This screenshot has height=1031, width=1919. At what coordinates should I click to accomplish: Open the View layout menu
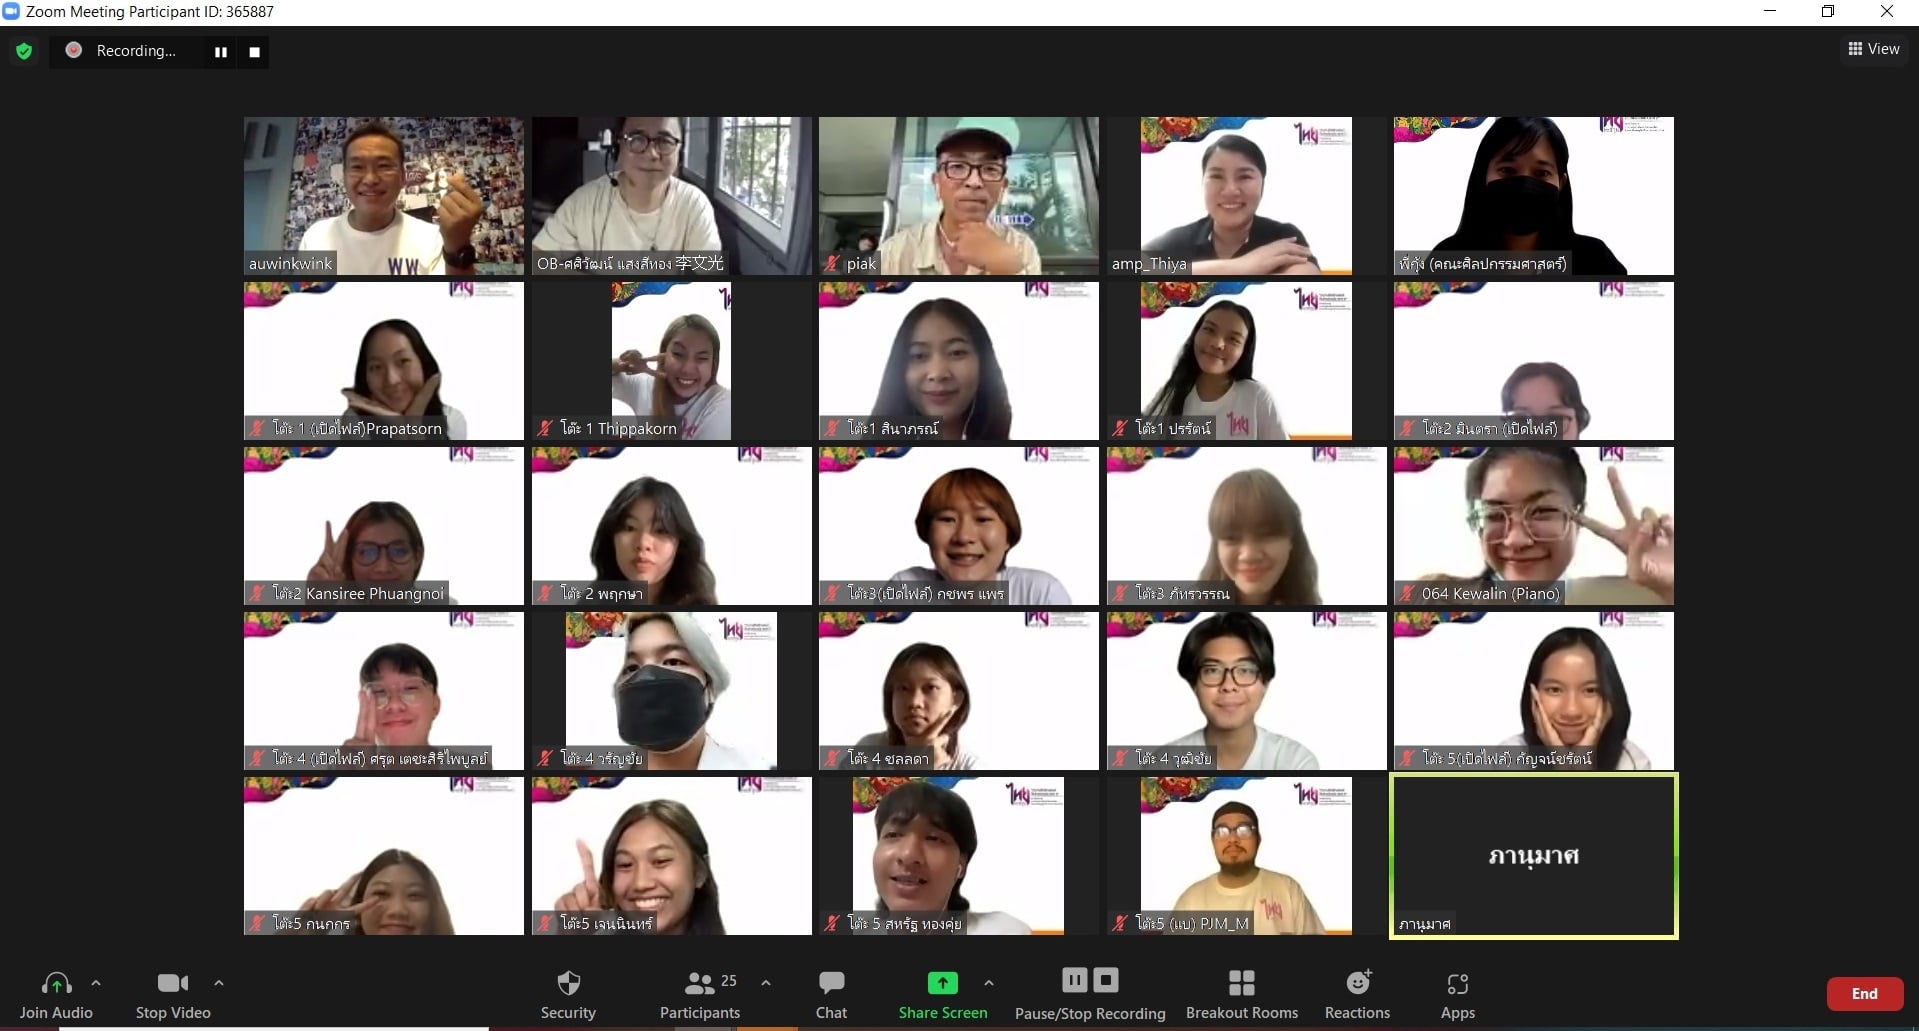[x=1874, y=49]
